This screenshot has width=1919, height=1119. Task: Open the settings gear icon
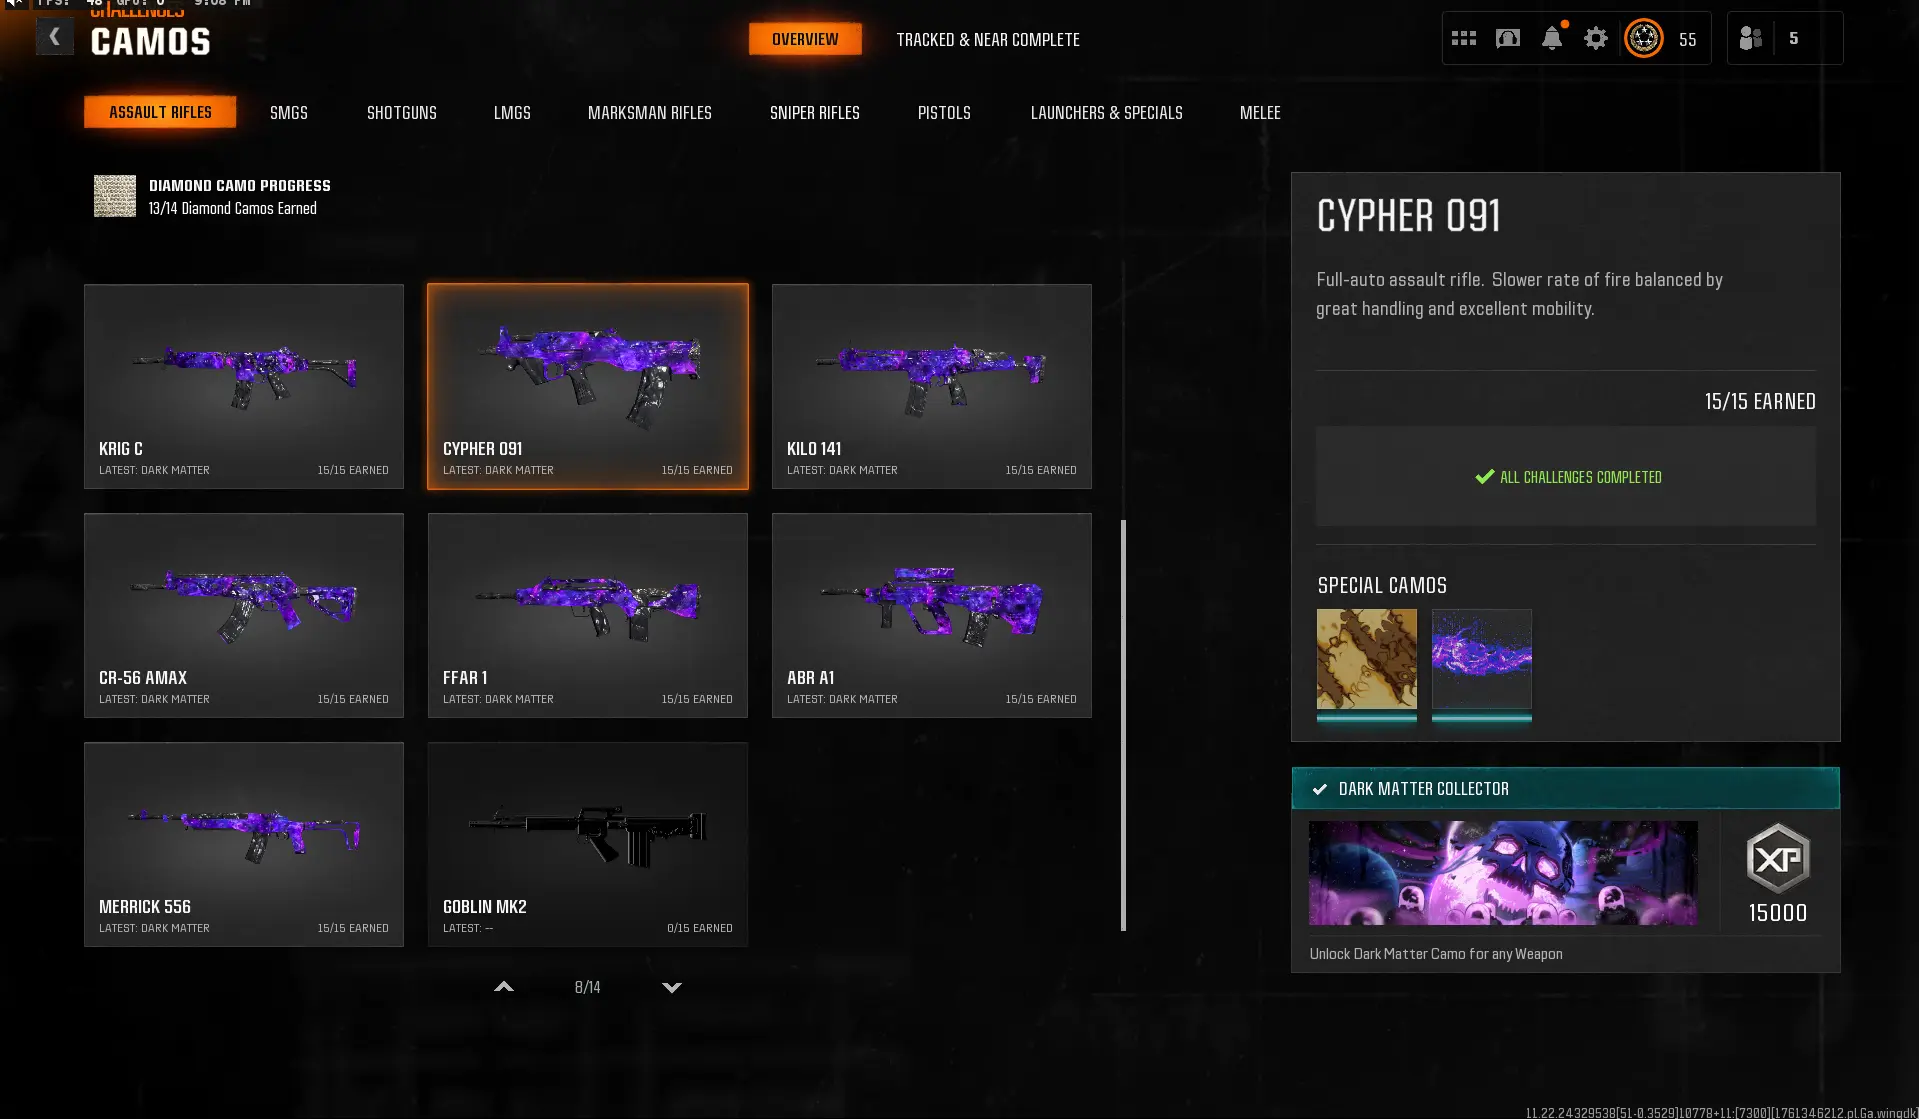click(1596, 39)
